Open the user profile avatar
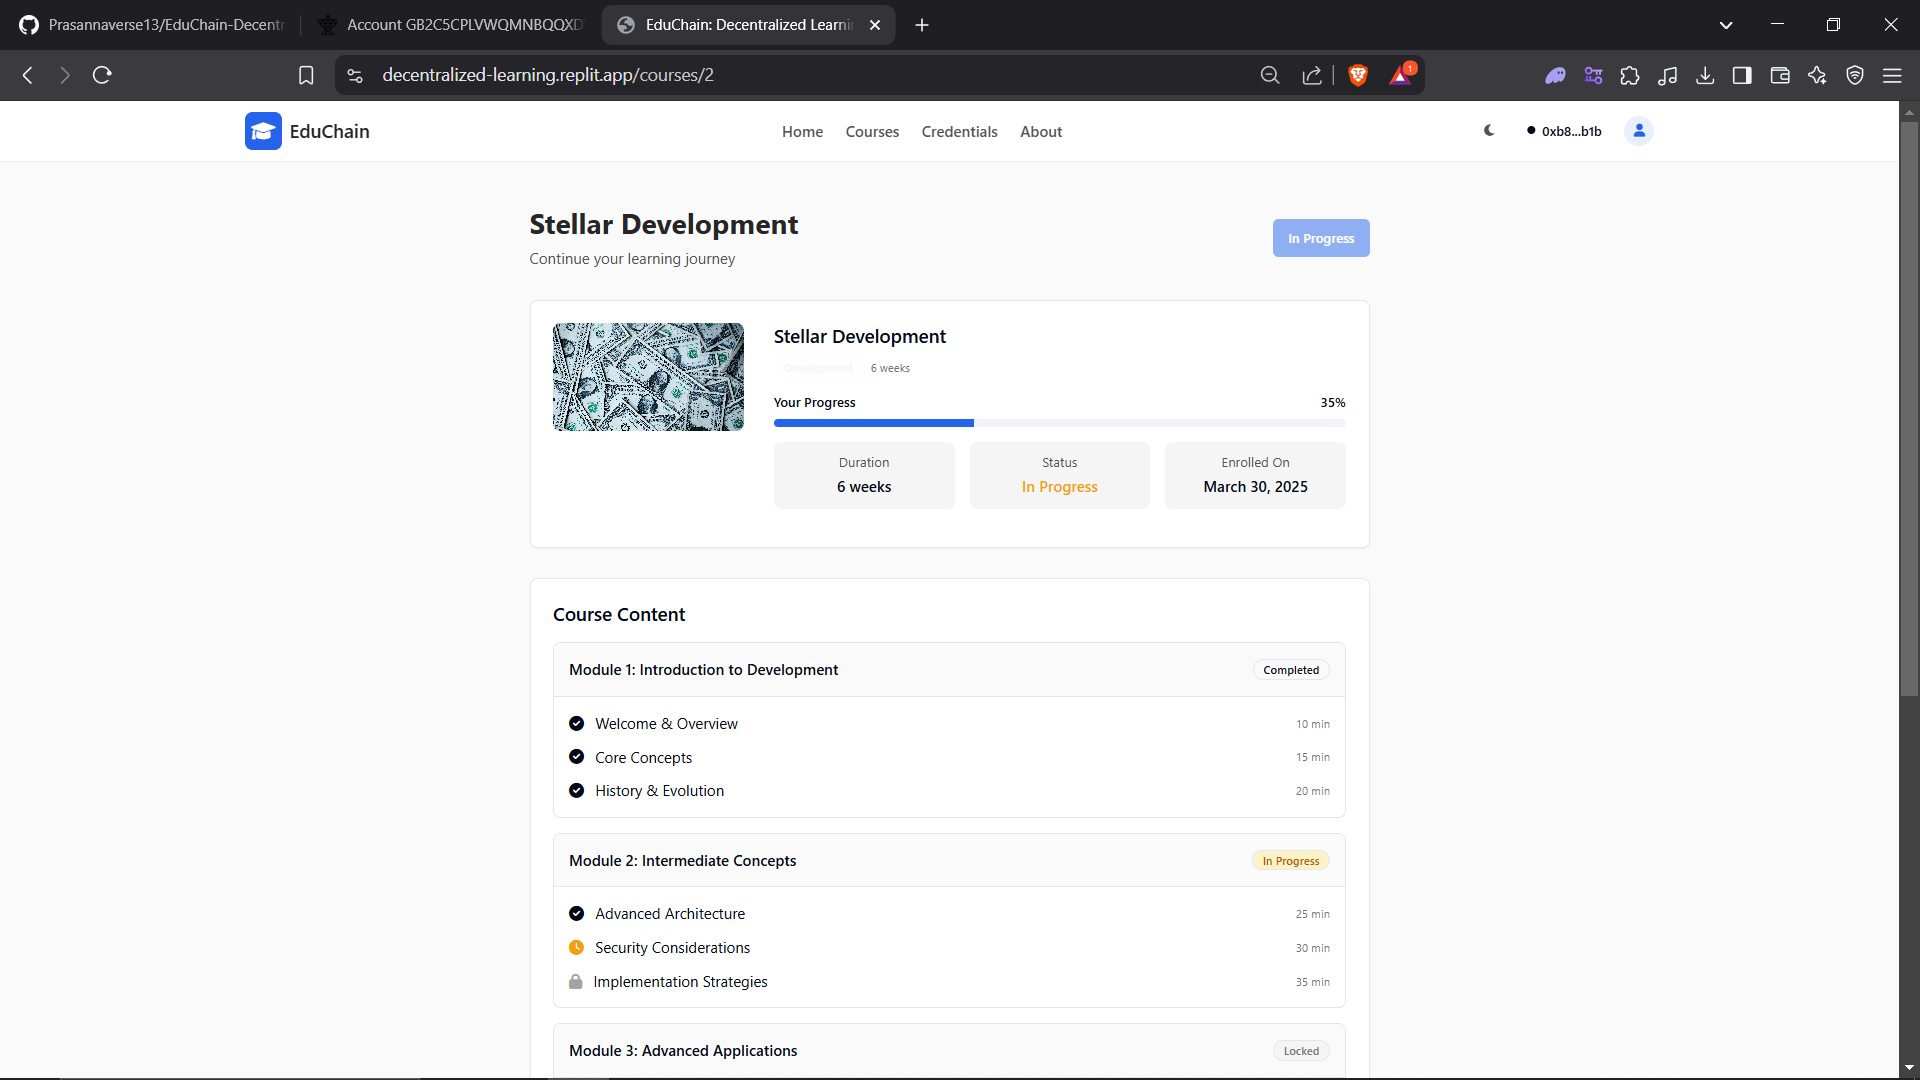 tap(1638, 131)
